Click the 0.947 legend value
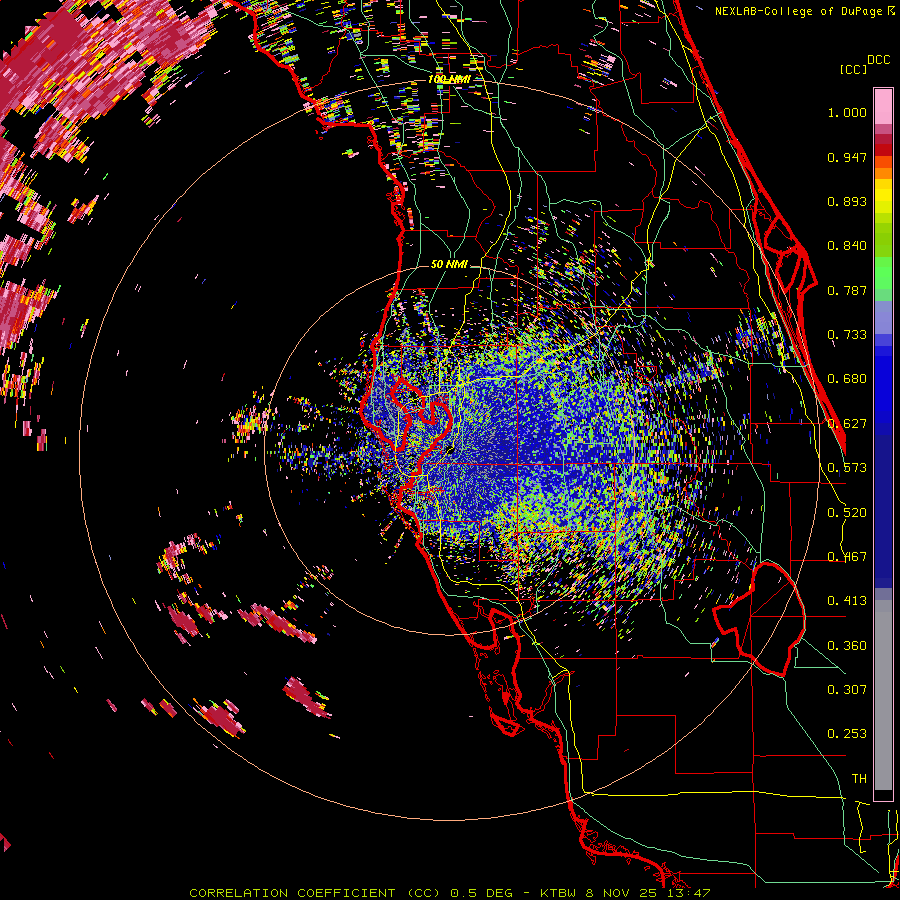The image size is (900, 900). [847, 157]
